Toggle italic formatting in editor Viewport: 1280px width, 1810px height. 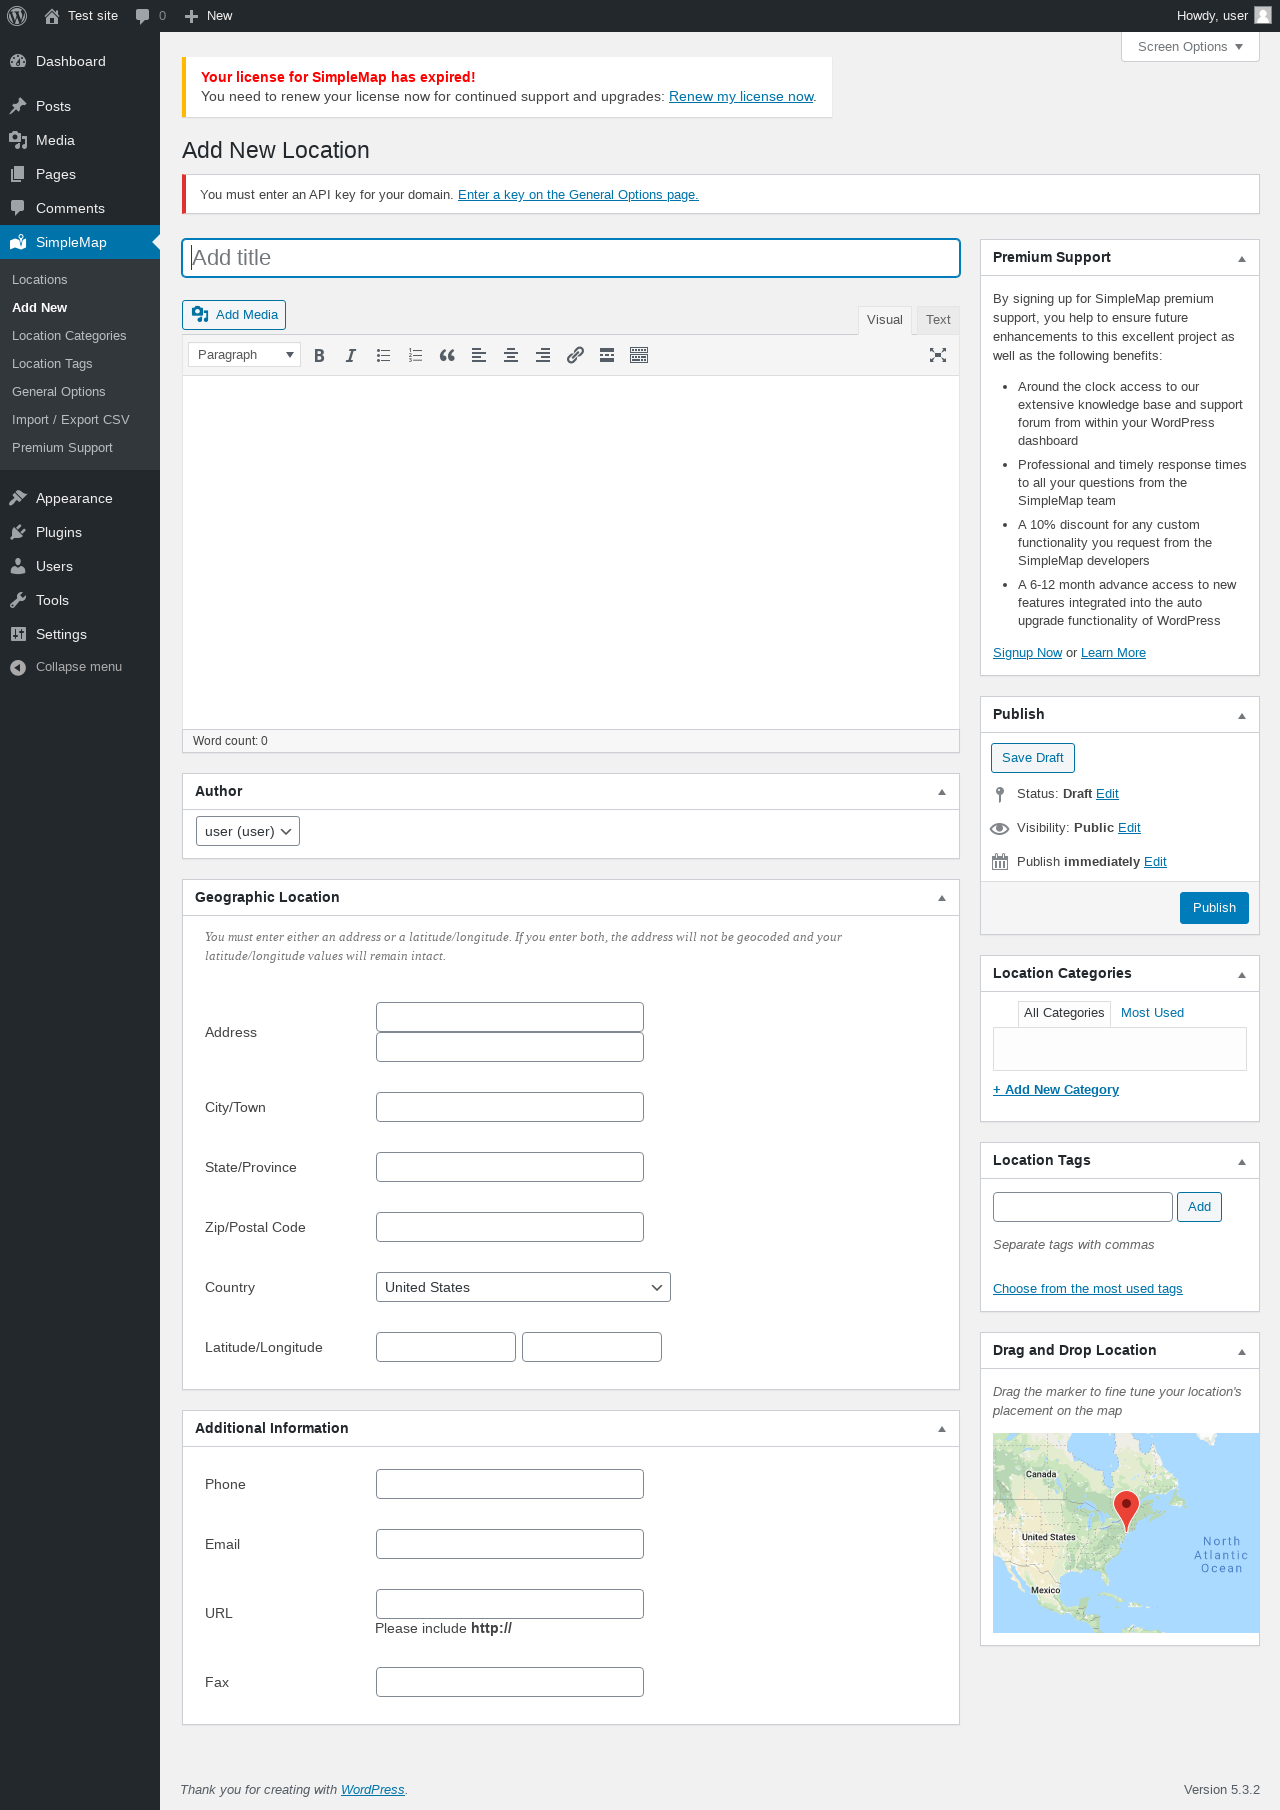tap(351, 355)
